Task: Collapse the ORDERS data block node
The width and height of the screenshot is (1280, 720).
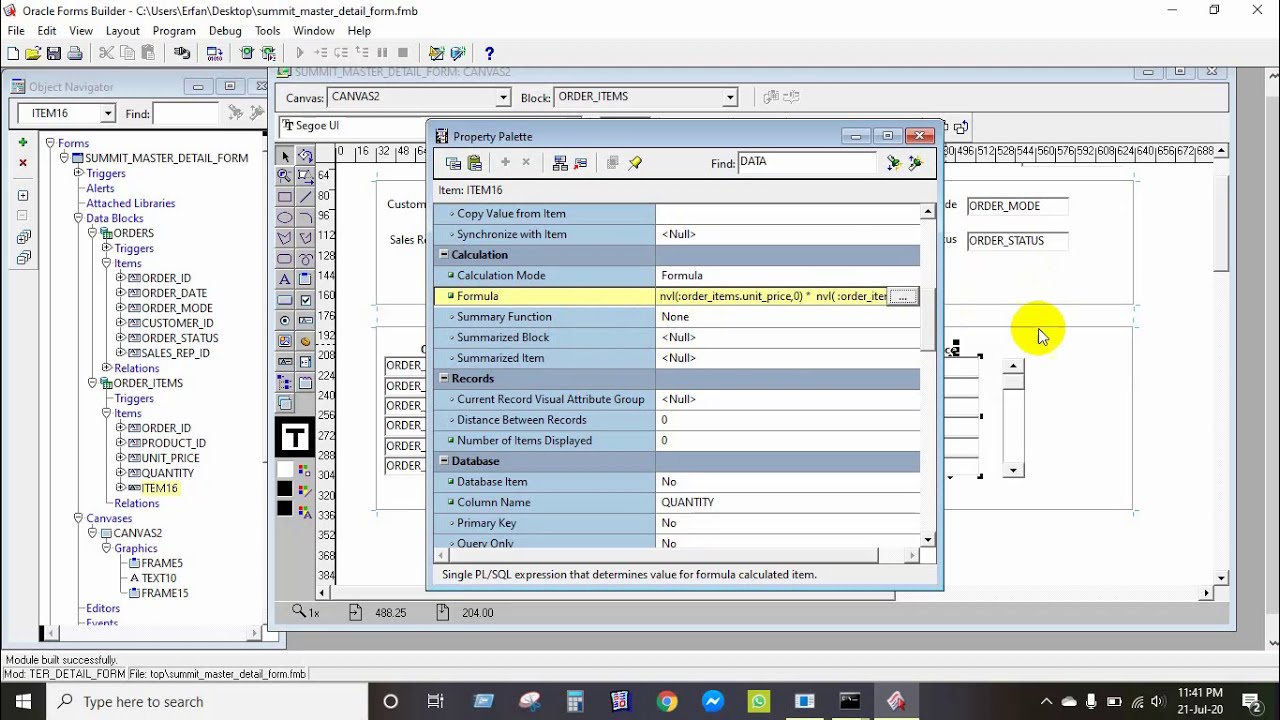Action: [92, 233]
